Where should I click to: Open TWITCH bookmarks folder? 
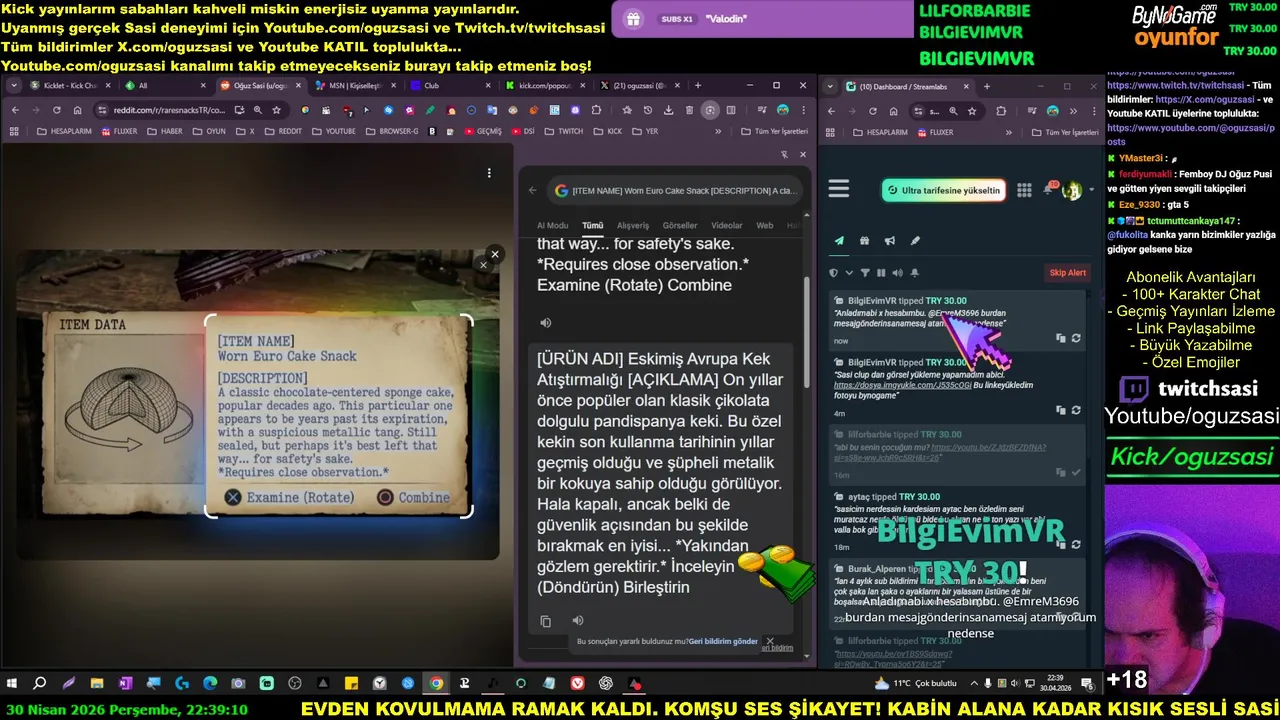pyautogui.click(x=564, y=131)
